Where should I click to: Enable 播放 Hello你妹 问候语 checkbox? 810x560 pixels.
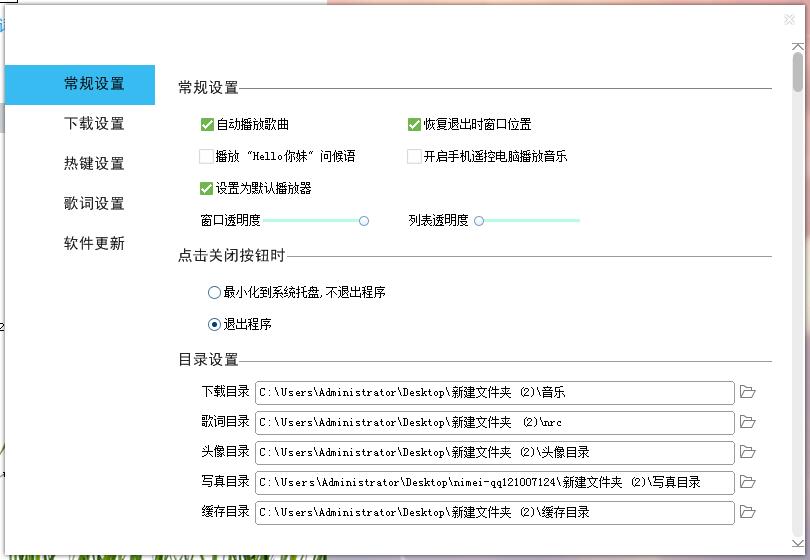coord(207,156)
